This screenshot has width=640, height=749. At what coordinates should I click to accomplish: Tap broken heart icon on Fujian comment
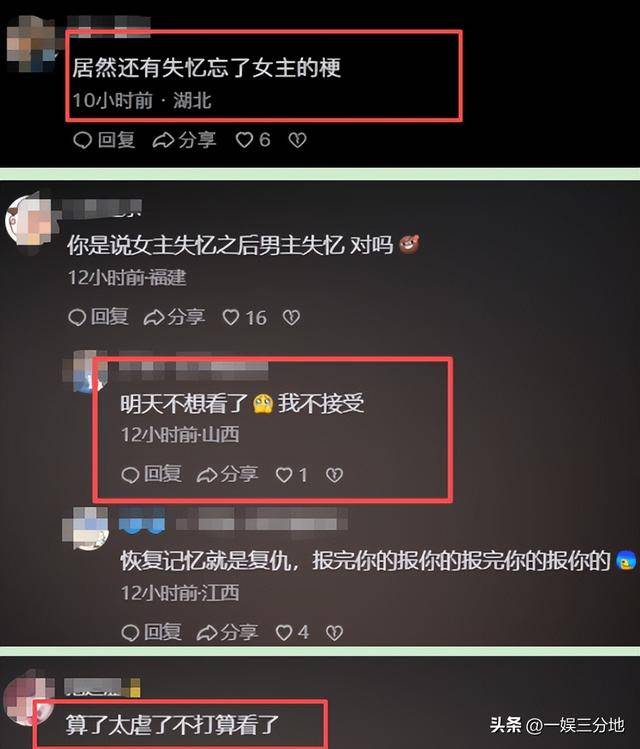[x=291, y=318]
